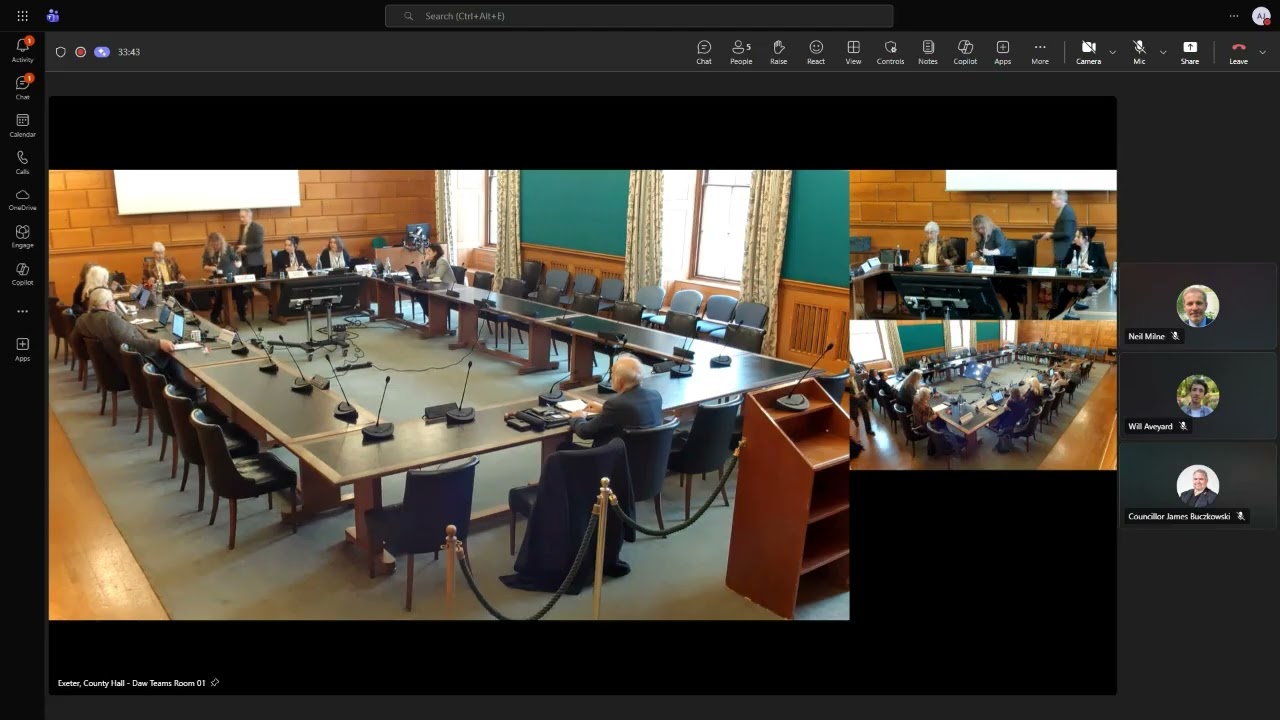The height and width of the screenshot is (720, 1280).
Task: Open Apps store in left sidebar
Action: click(22, 349)
